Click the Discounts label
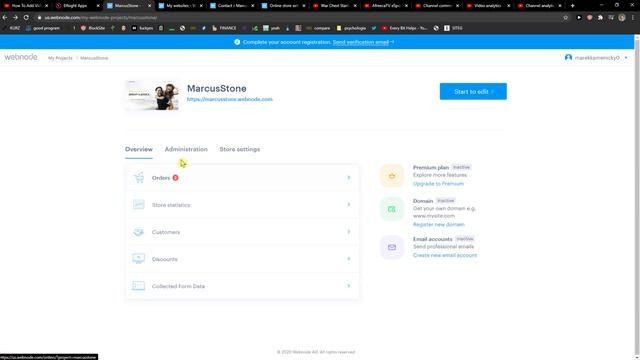 coord(164,259)
